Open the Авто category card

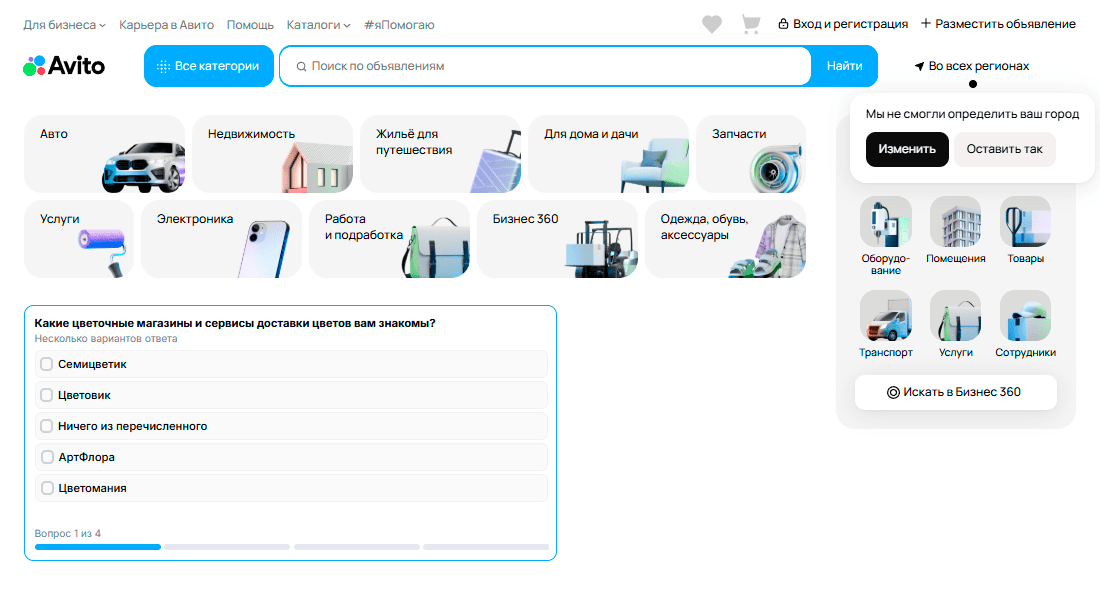point(105,154)
